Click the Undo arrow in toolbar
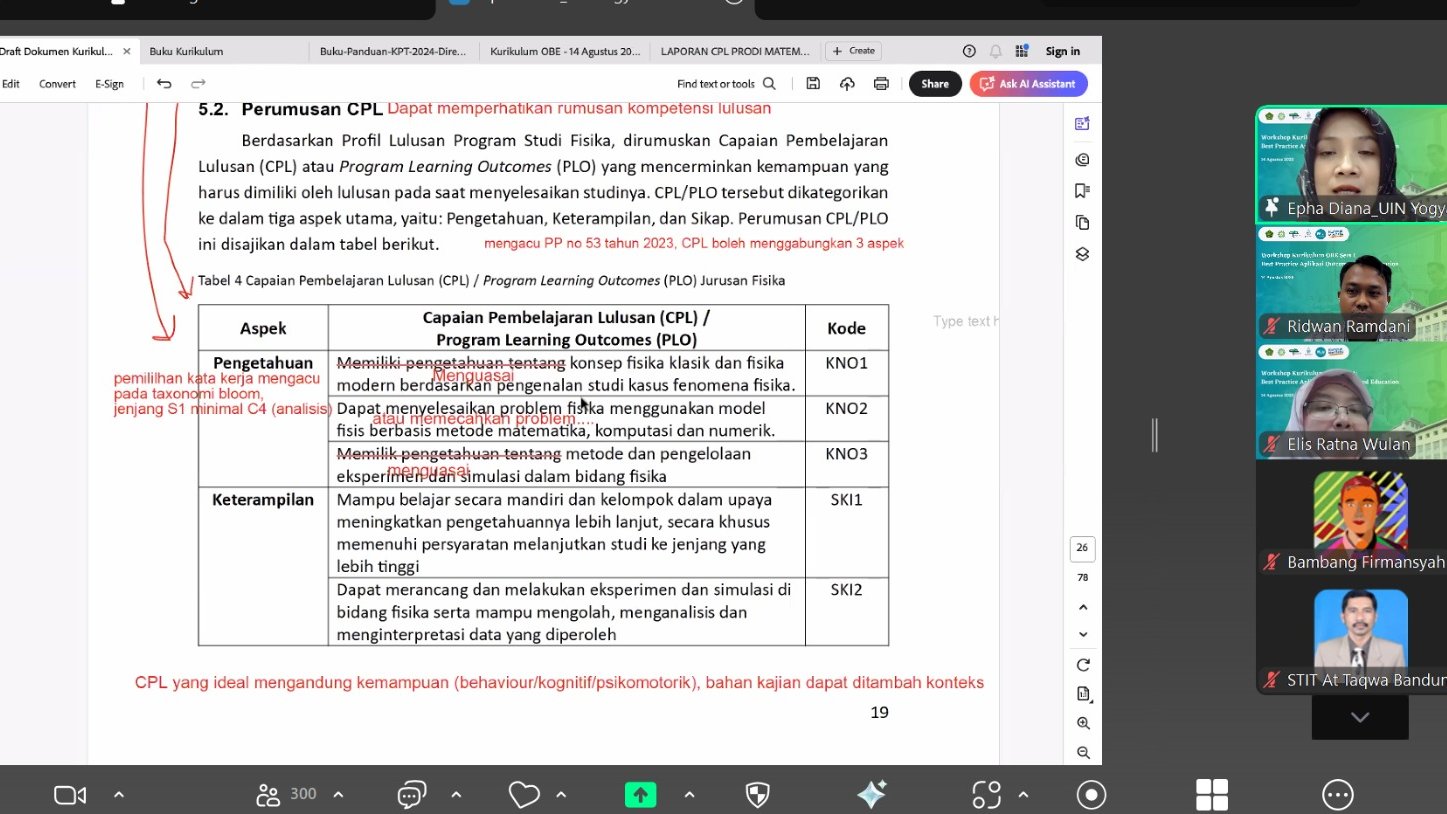This screenshot has height=814, width=1447. click(164, 84)
